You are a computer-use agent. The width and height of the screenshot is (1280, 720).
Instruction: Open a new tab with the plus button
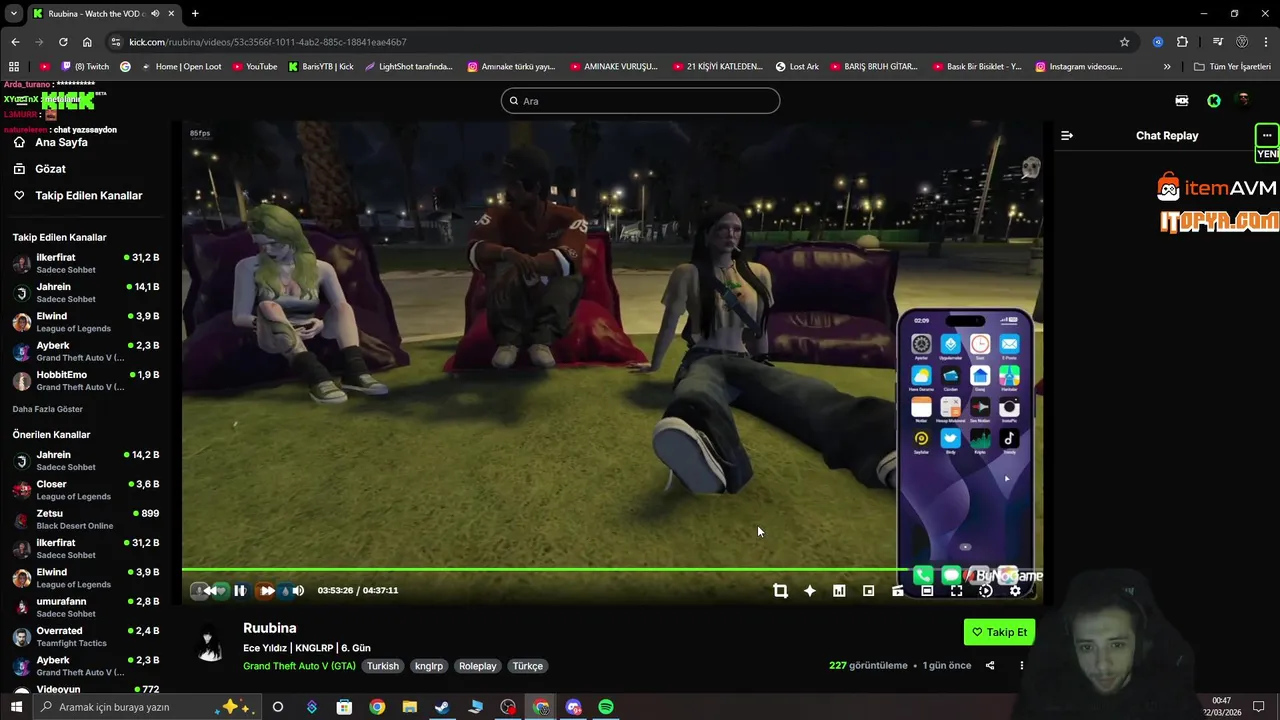click(x=195, y=14)
